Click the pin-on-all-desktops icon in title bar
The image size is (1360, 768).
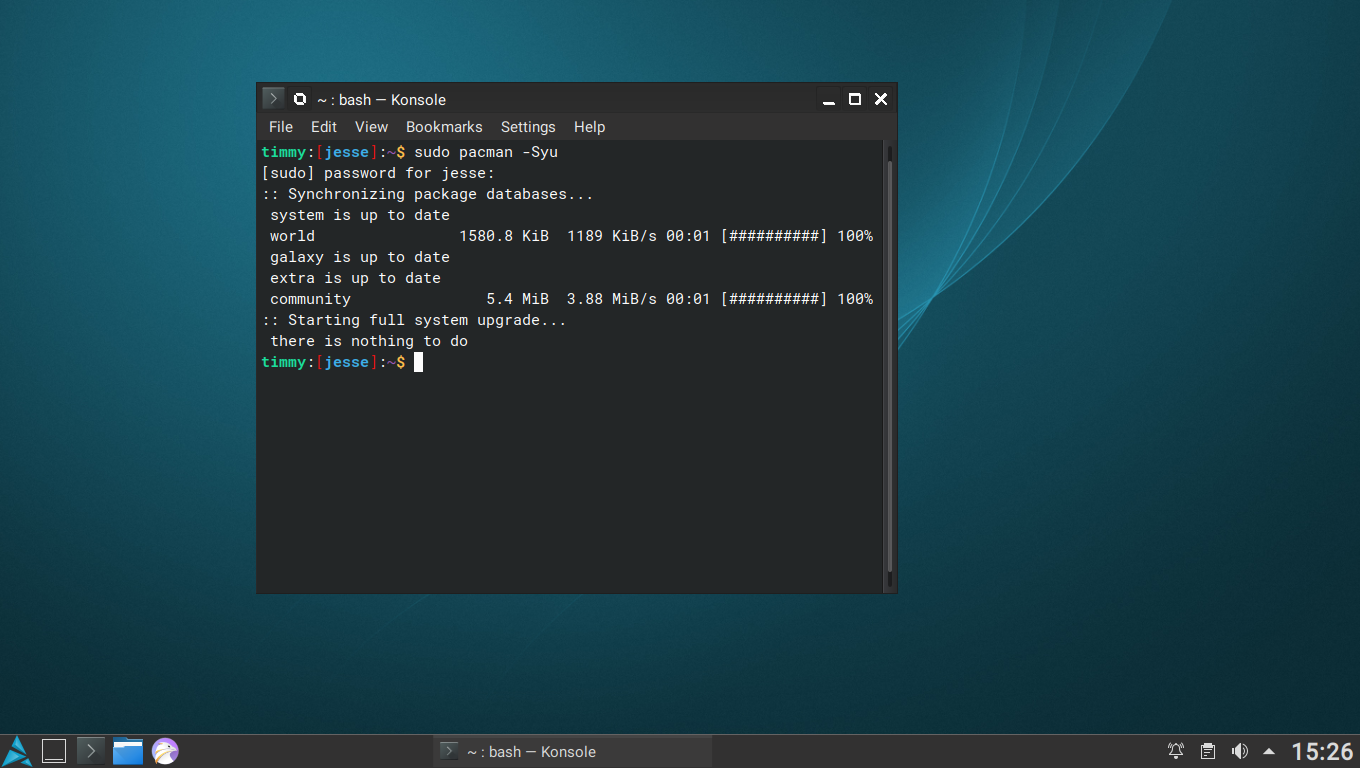click(300, 99)
